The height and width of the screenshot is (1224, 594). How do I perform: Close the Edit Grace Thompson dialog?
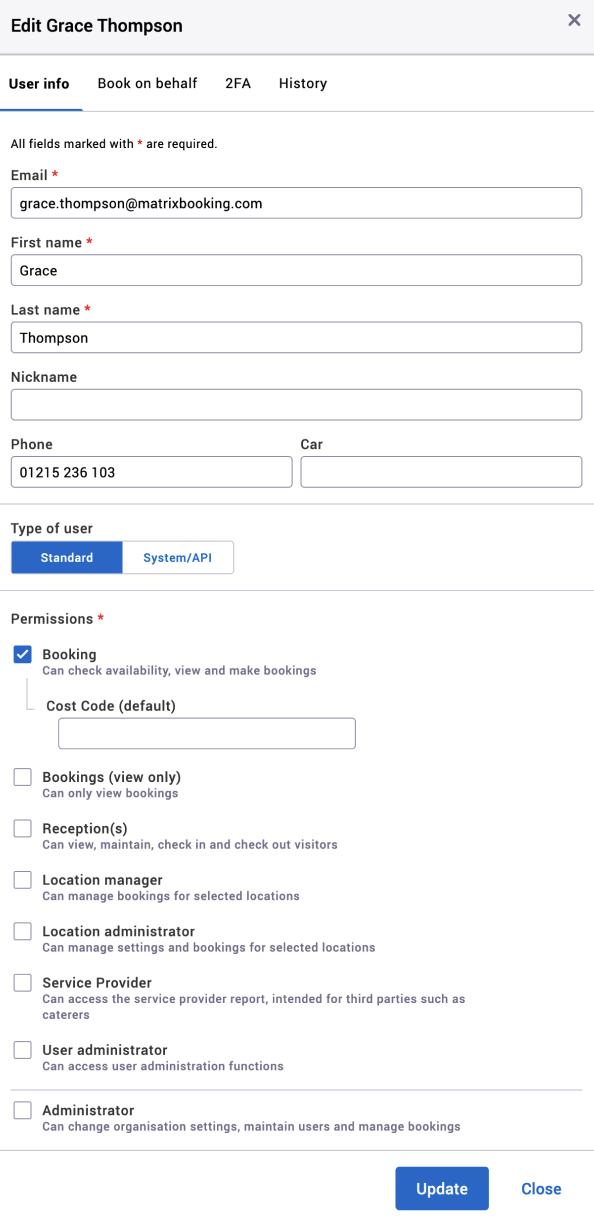click(x=574, y=20)
